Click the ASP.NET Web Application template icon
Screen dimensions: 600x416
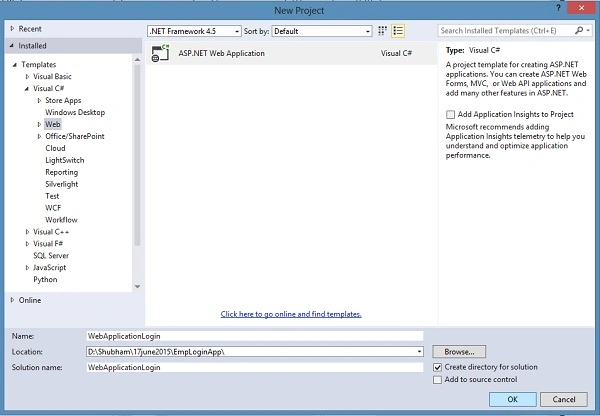[x=160, y=53]
